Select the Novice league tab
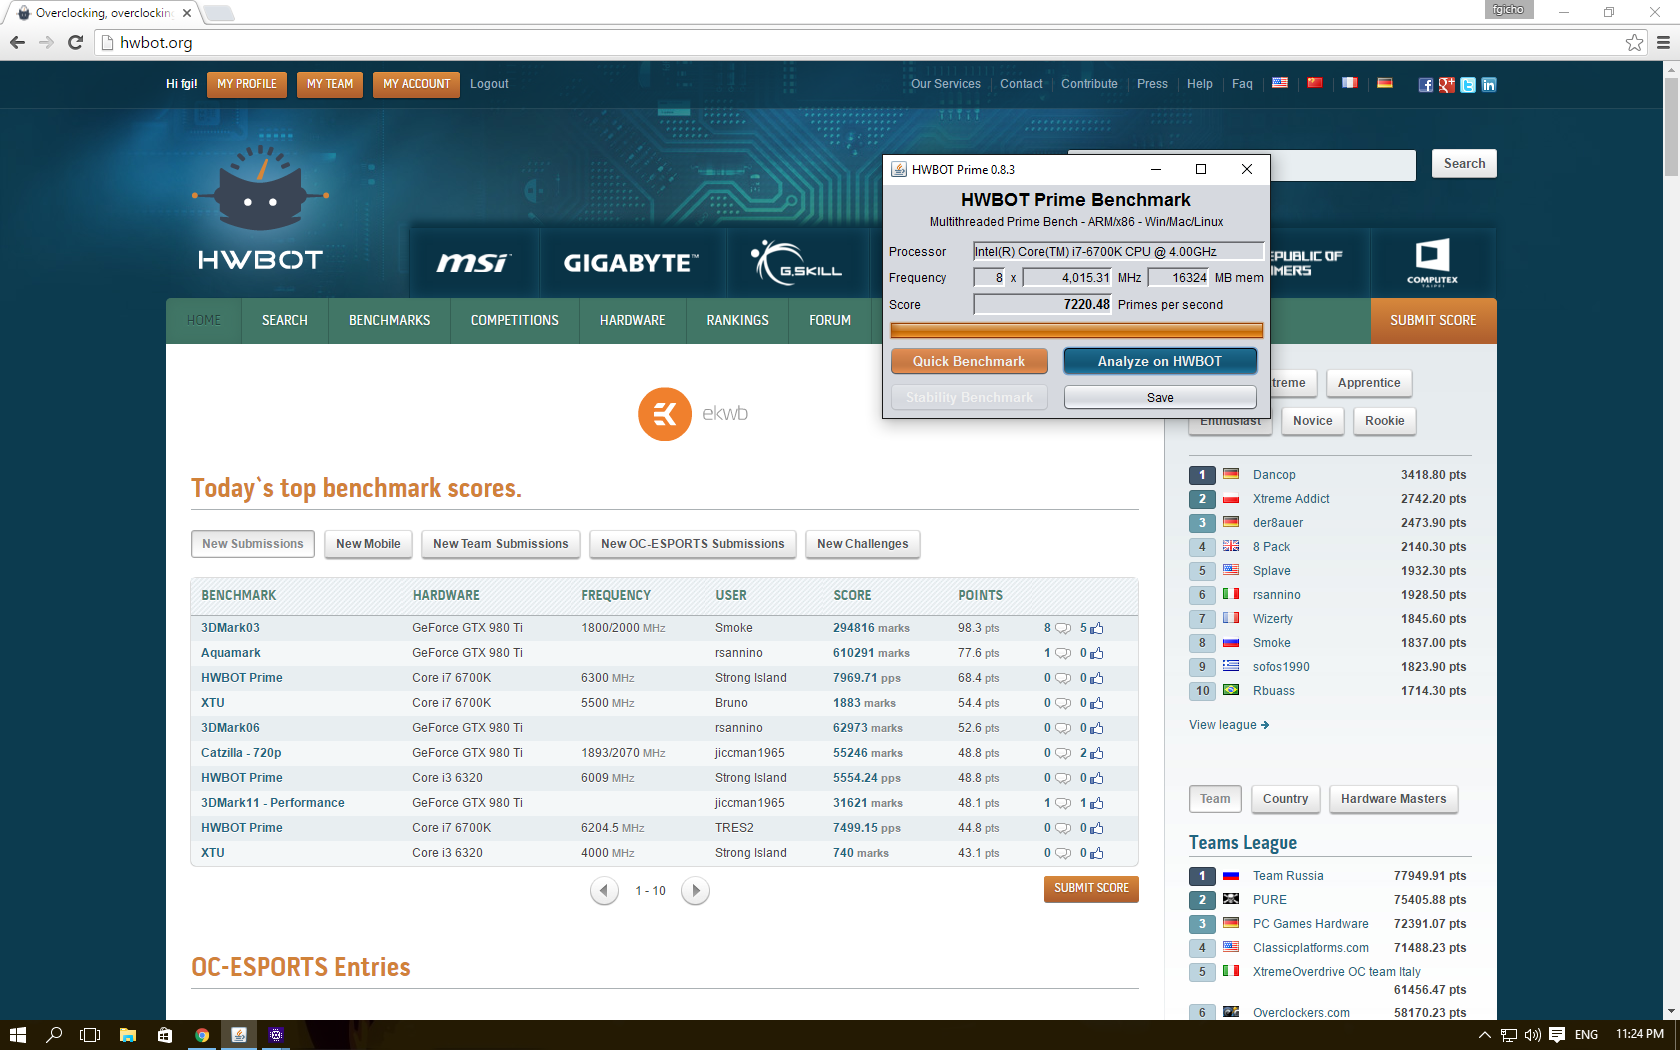 pyautogui.click(x=1313, y=421)
